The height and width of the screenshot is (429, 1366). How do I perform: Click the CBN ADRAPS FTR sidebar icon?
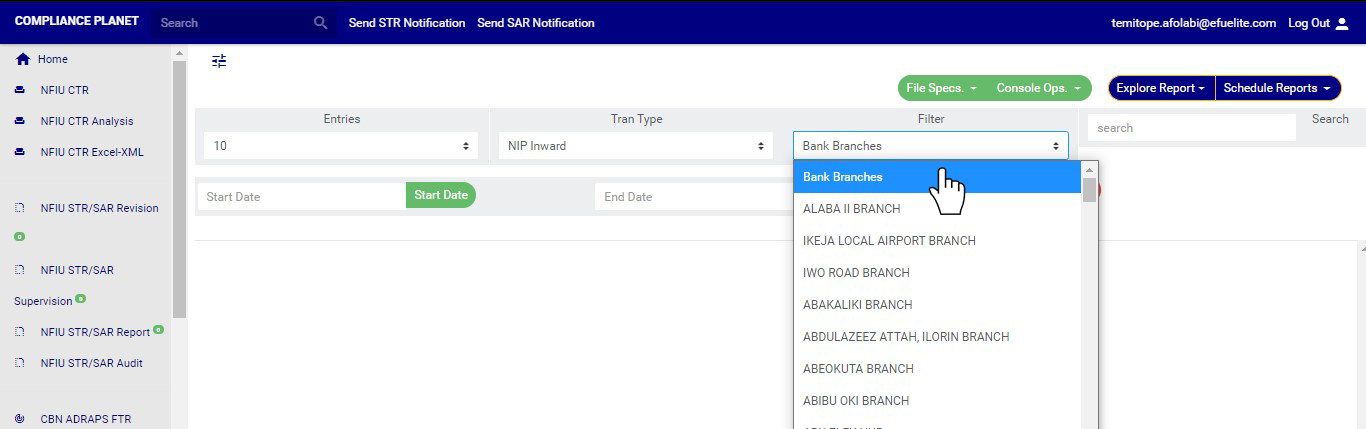point(19,419)
